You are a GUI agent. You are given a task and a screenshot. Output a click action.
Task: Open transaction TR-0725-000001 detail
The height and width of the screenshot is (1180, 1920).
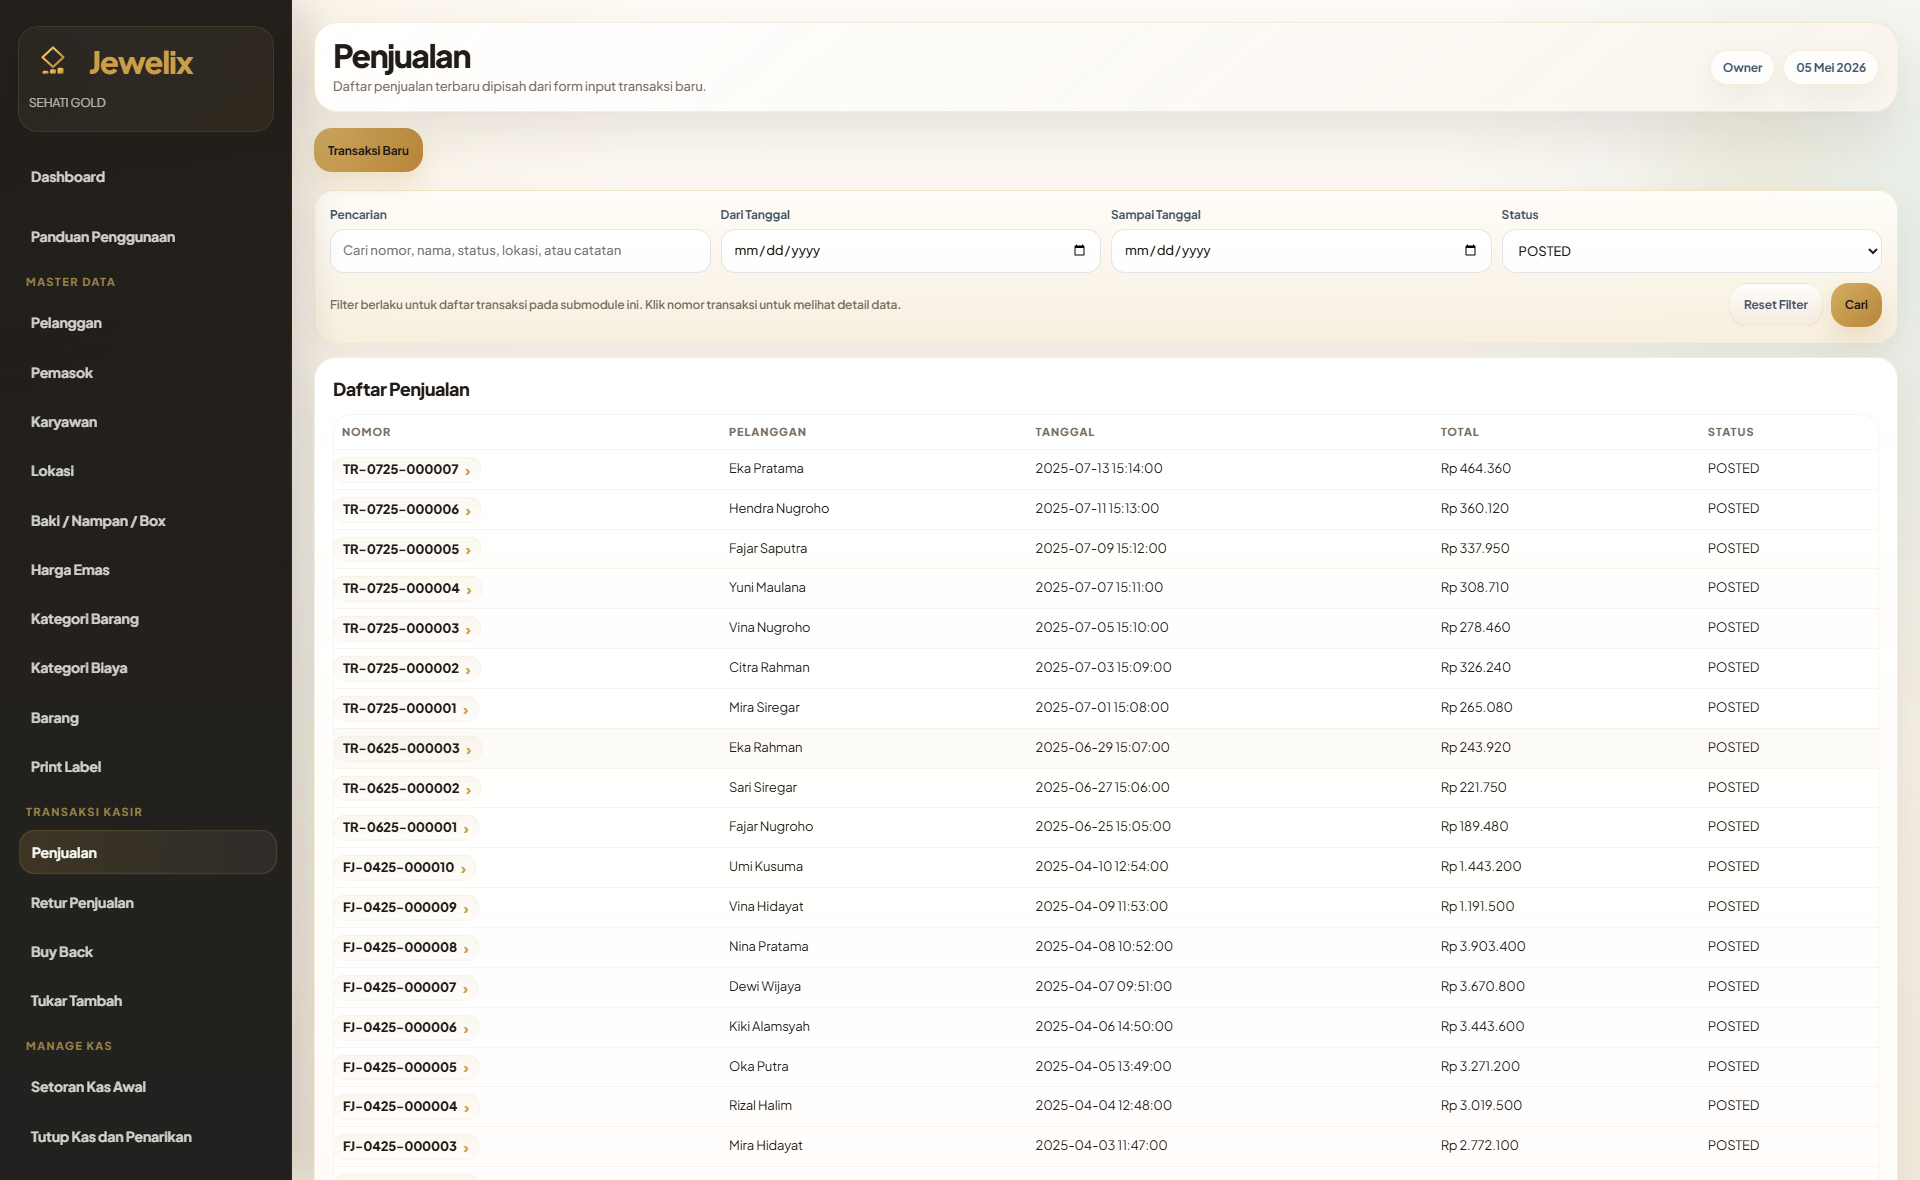(406, 708)
